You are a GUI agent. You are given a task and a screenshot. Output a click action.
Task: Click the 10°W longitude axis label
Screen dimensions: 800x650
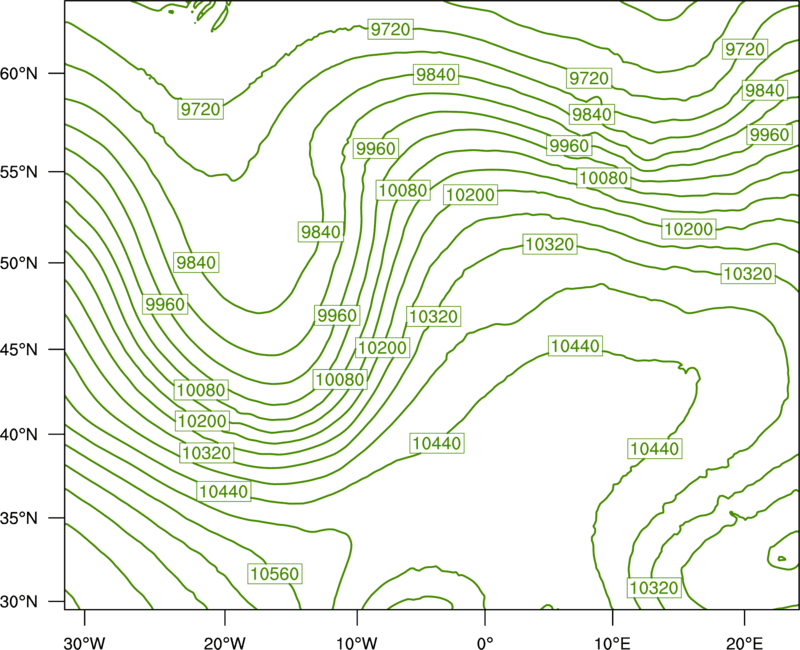357,643
